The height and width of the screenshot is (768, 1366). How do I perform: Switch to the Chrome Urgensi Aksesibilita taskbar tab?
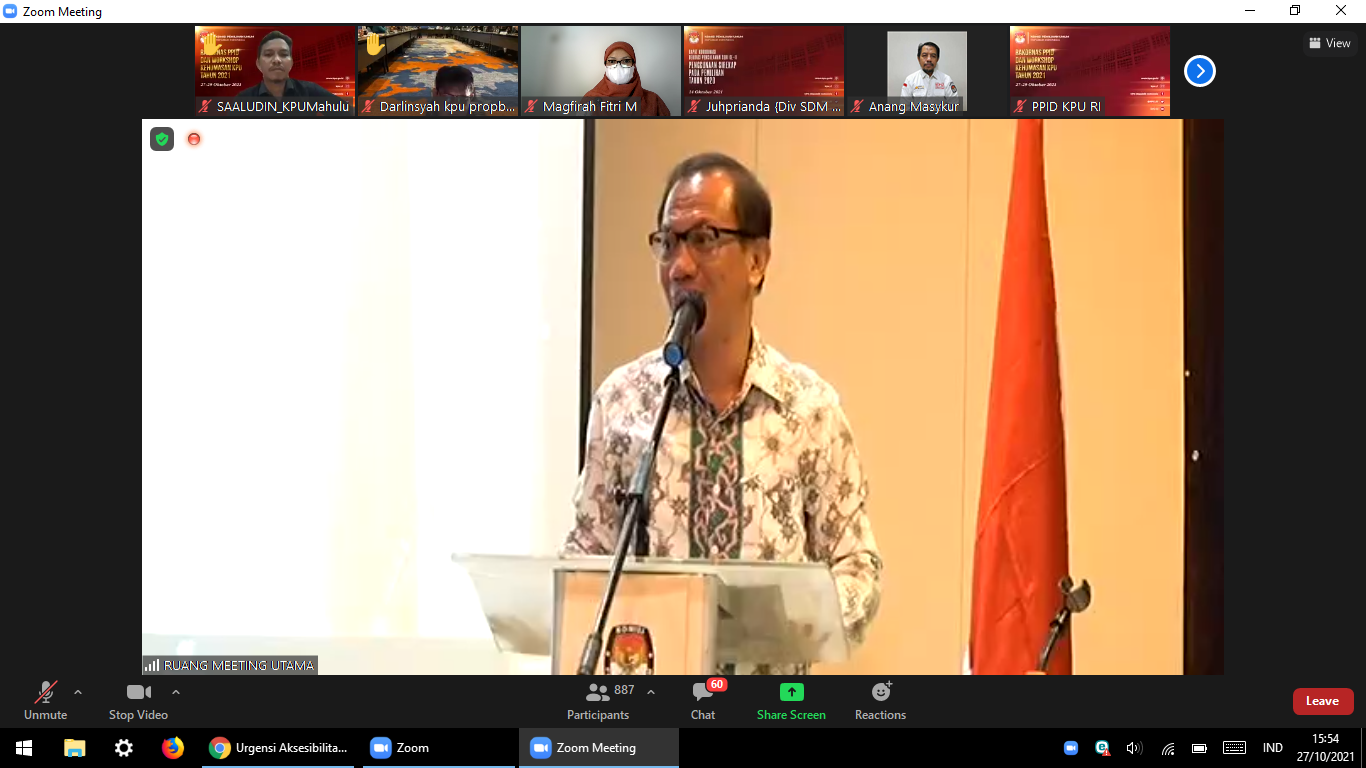[279, 748]
